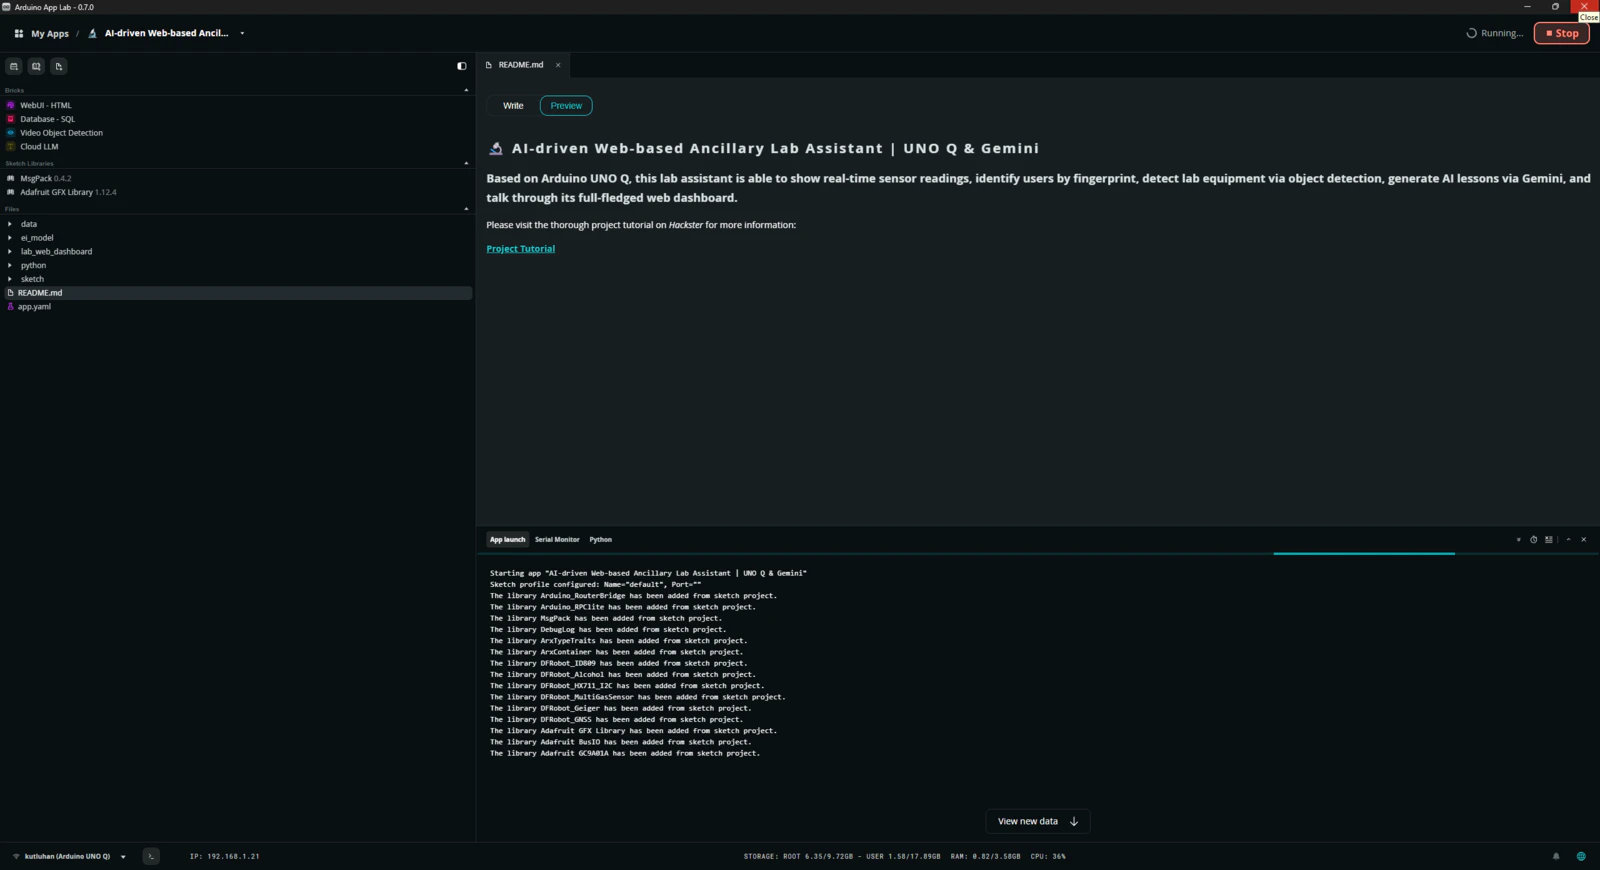Toggle the console auto-scroll icon
Screen dimensions: 1600x870
coord(1519,540)
